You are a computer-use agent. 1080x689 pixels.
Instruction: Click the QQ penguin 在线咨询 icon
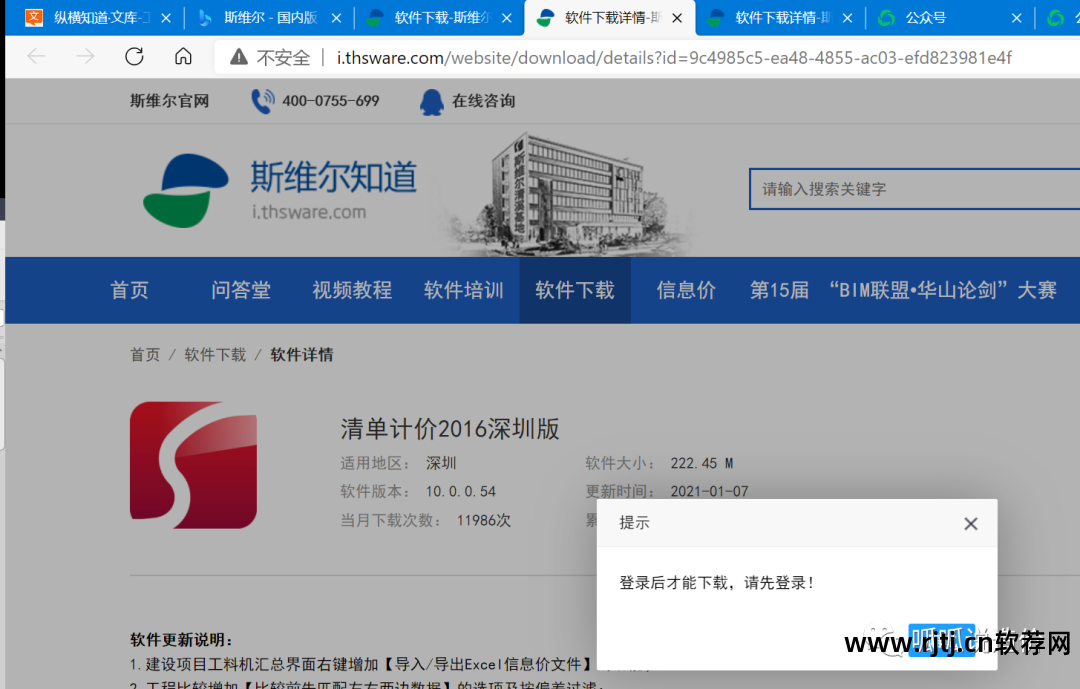tap(432, 102)
